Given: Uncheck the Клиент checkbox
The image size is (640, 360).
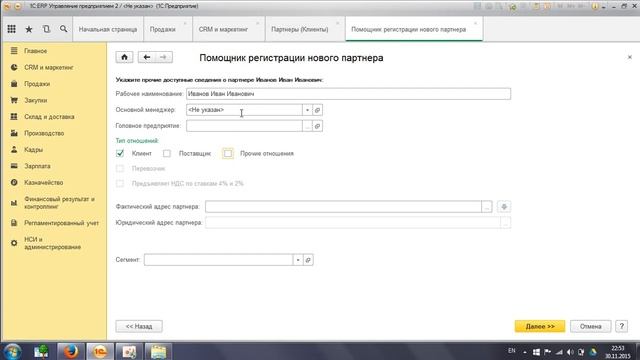Looking at the screenshot, I should pyautogui.click(x=120, y=153).
